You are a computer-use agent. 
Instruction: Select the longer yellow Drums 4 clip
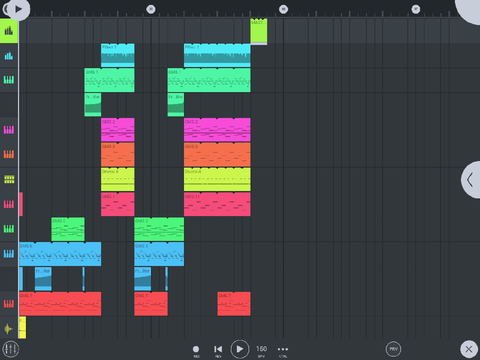point(217,179)
